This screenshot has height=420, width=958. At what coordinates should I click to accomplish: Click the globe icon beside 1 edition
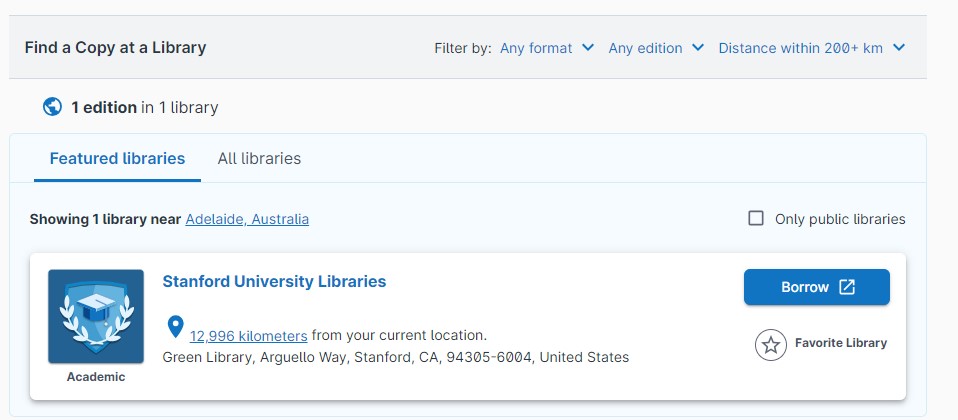coord(53,107)
